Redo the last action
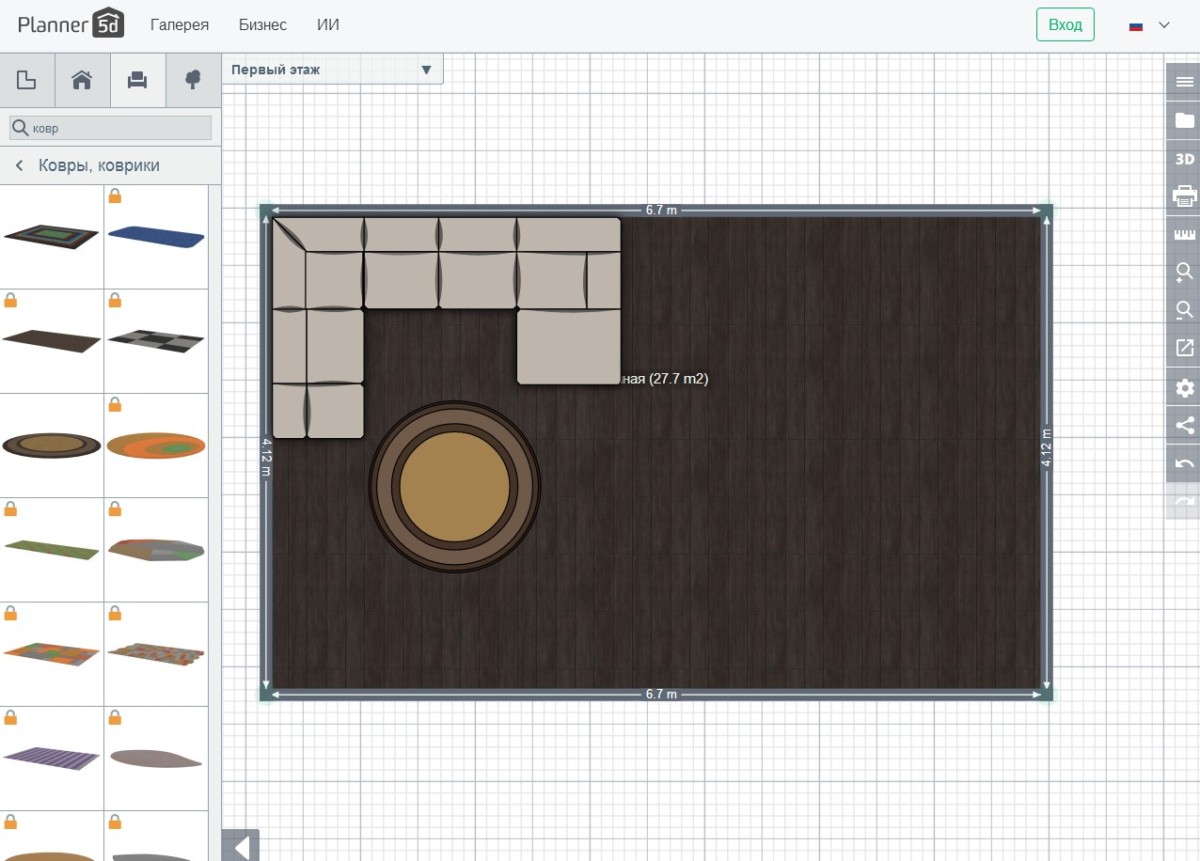The height and width of the screenshot is (861, 1200). [1184, 501]
